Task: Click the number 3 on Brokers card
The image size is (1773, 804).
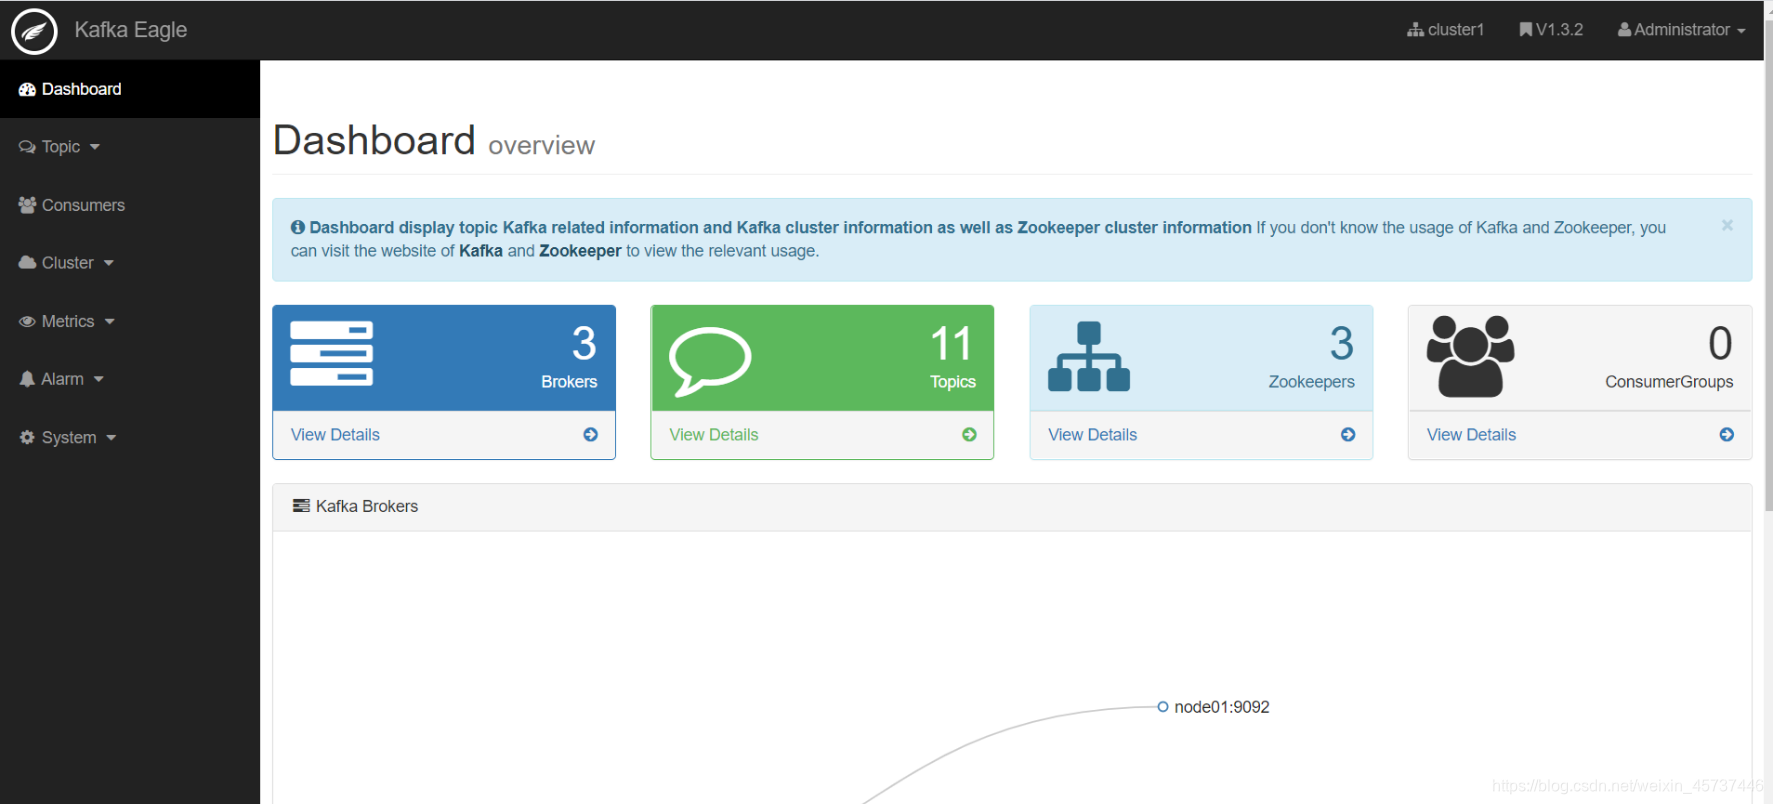Action: pyautogui.click(x=584, y=344)
